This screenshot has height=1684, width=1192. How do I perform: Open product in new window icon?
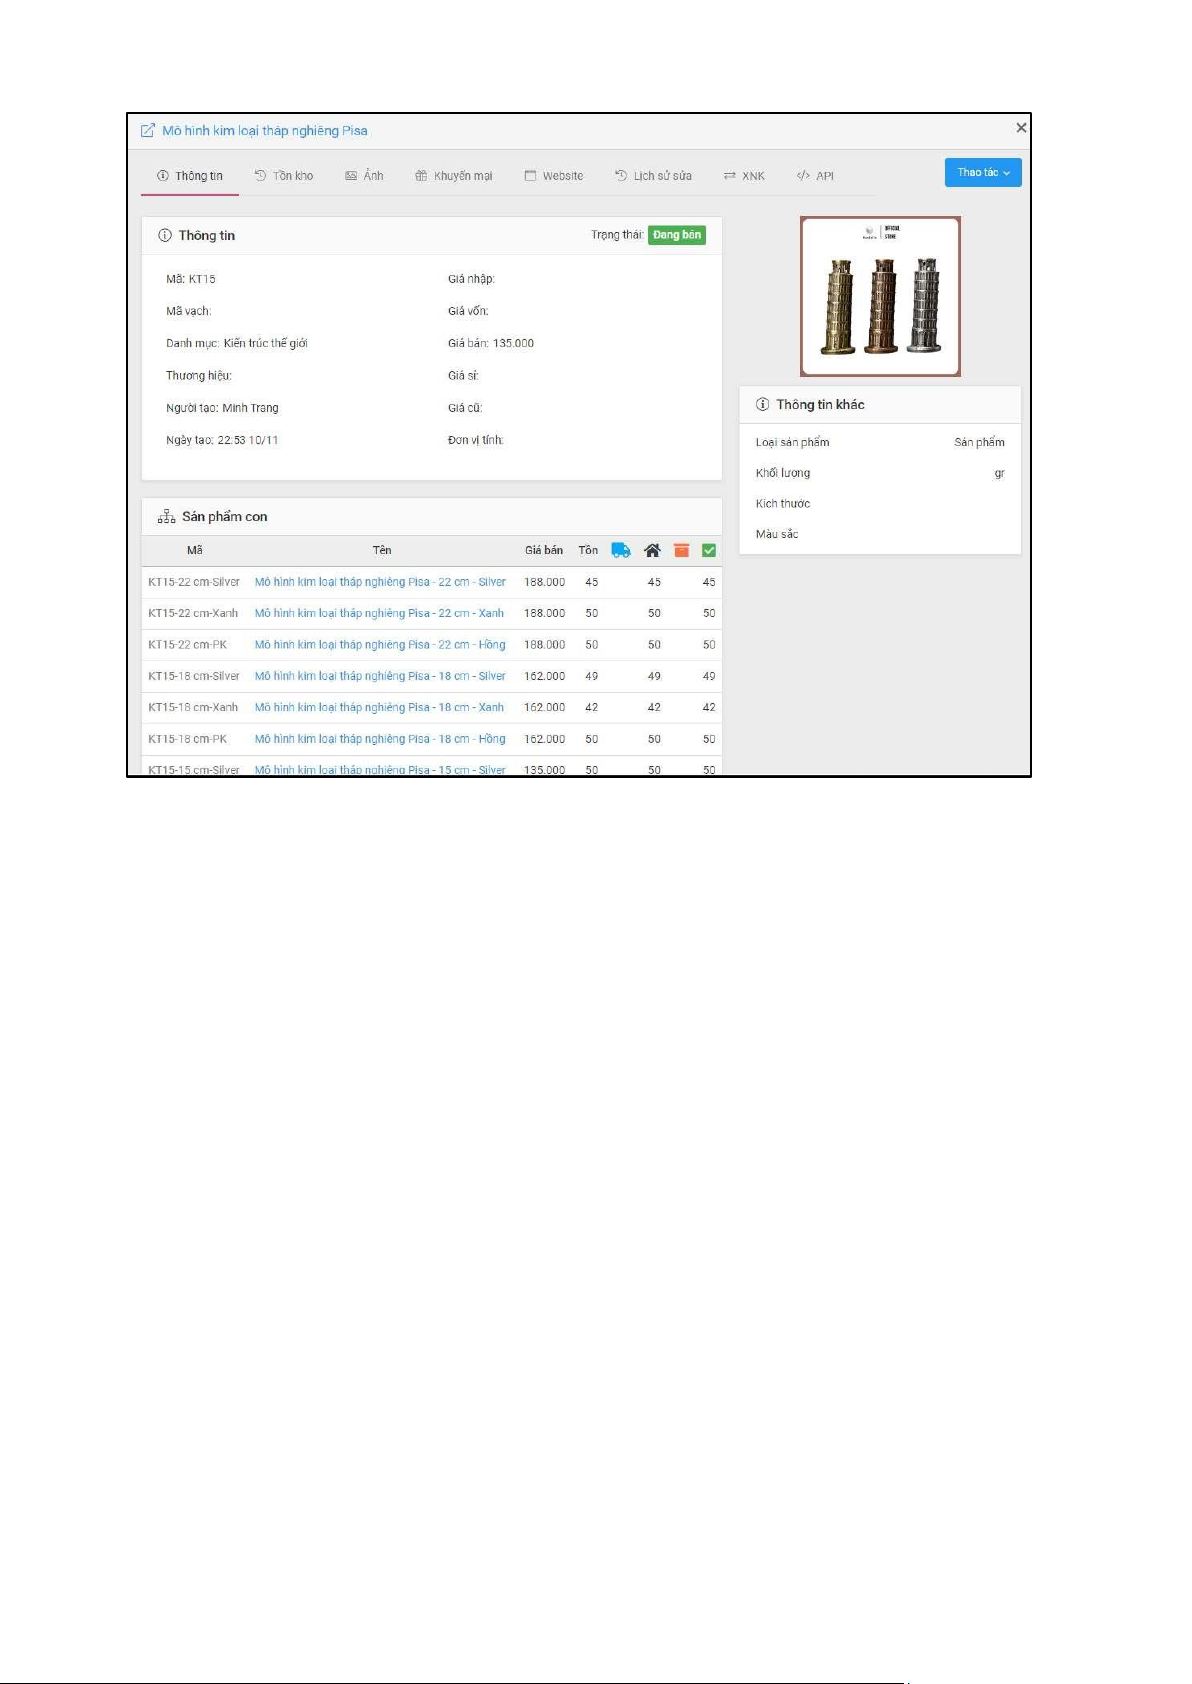point(148,130)
